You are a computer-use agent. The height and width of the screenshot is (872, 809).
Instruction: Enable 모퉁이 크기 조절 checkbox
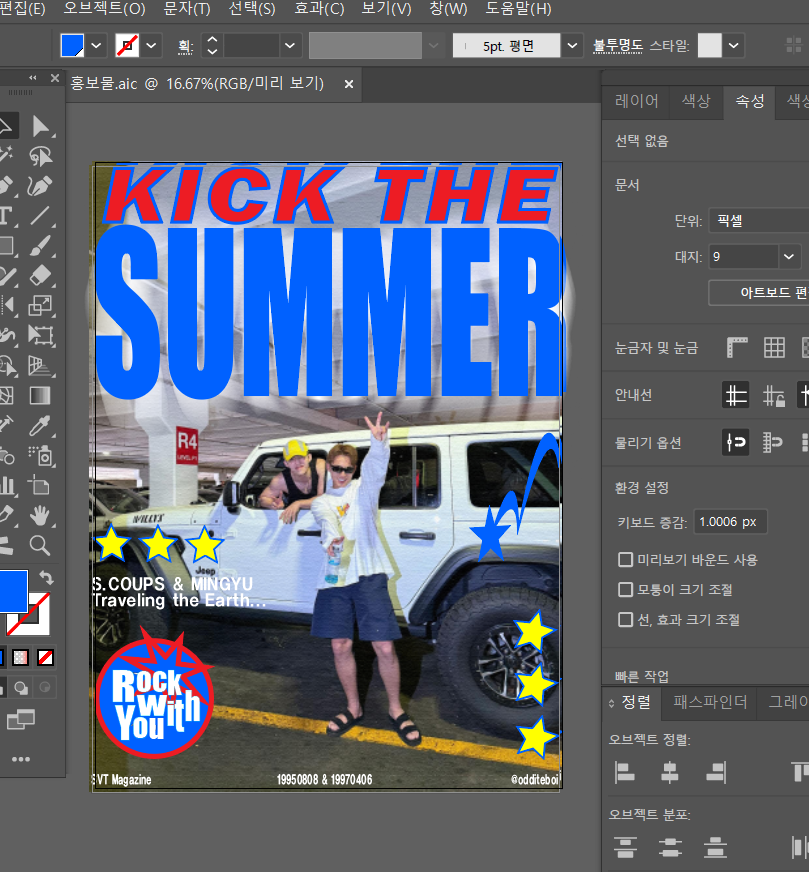click(626, 589)
